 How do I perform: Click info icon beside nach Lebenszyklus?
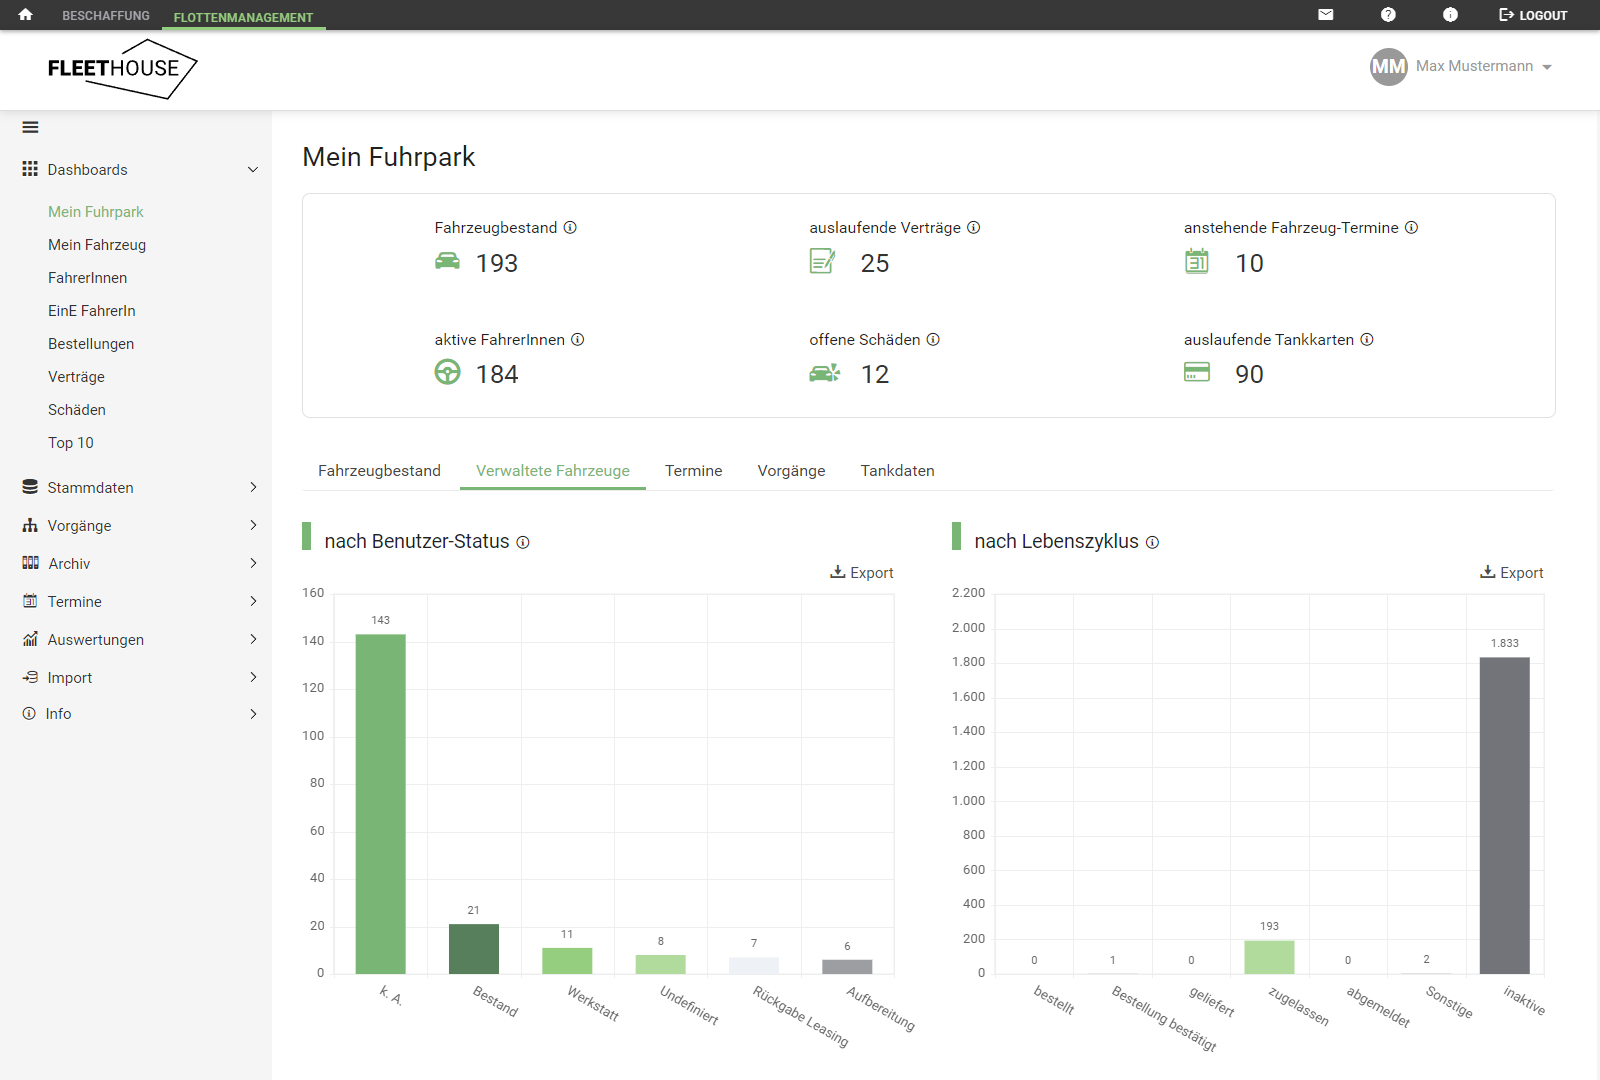pos(1152,542)
